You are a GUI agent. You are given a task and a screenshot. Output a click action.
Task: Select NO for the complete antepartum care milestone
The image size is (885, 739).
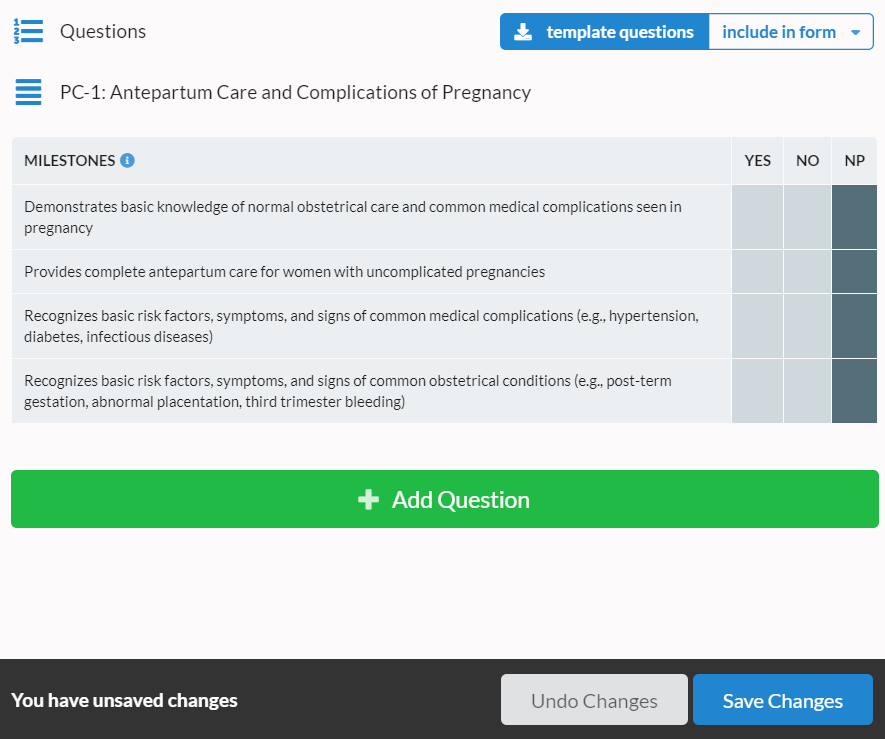(807, 271)
